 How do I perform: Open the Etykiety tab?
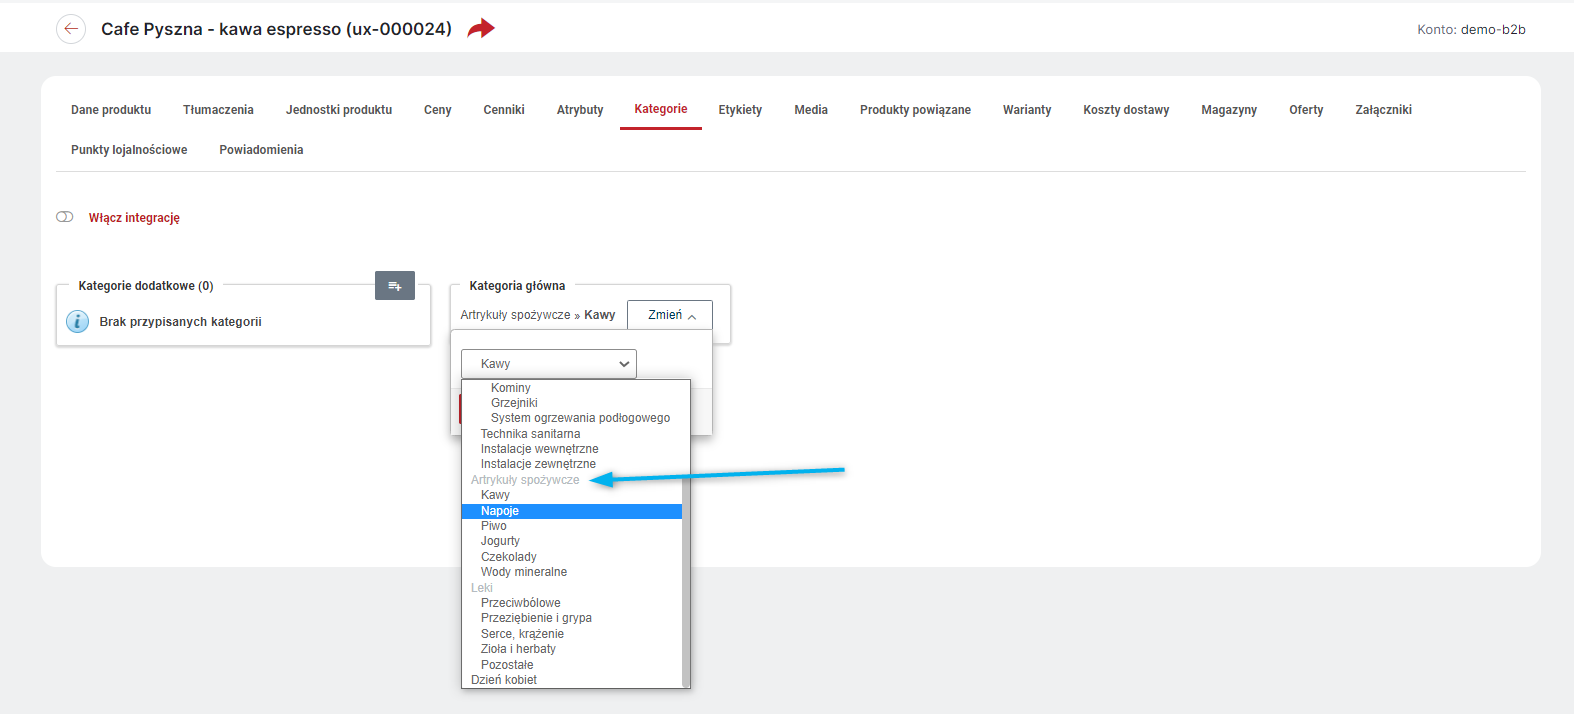pos(740,110)
